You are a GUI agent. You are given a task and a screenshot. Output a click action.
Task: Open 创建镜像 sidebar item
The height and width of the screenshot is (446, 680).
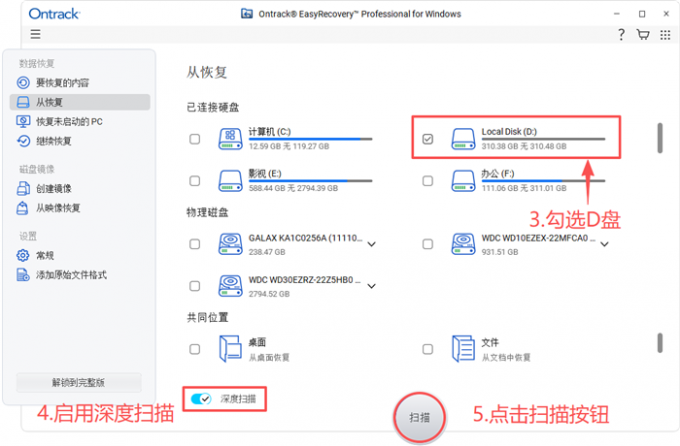tap(80, 188)
